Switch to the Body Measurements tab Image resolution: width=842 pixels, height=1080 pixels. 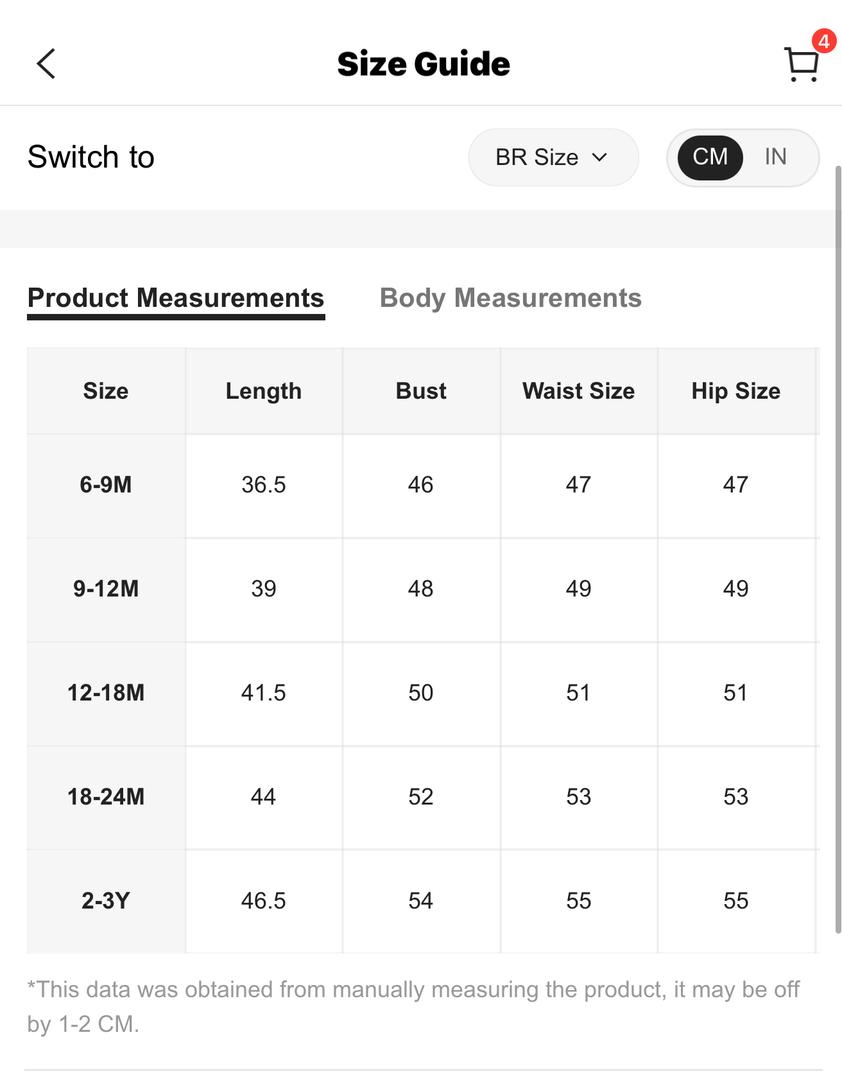(x=511, y=298)
